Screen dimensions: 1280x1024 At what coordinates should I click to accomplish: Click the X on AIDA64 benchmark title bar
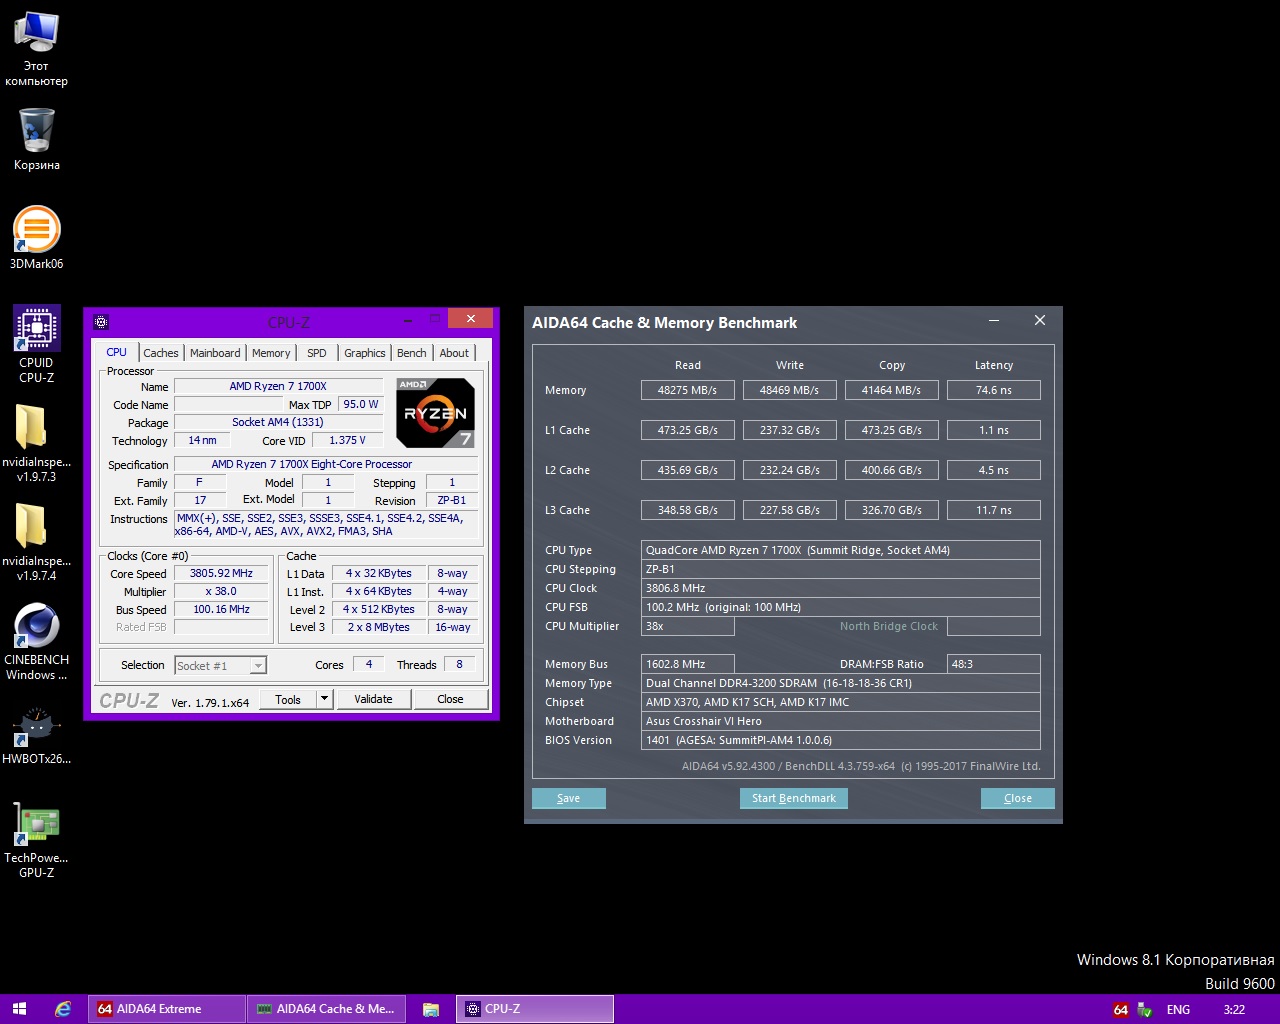(x=1040, y=321)
